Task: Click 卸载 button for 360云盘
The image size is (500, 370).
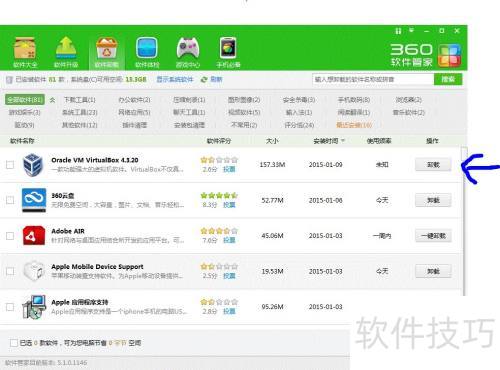Action: [x=433, y=200]
